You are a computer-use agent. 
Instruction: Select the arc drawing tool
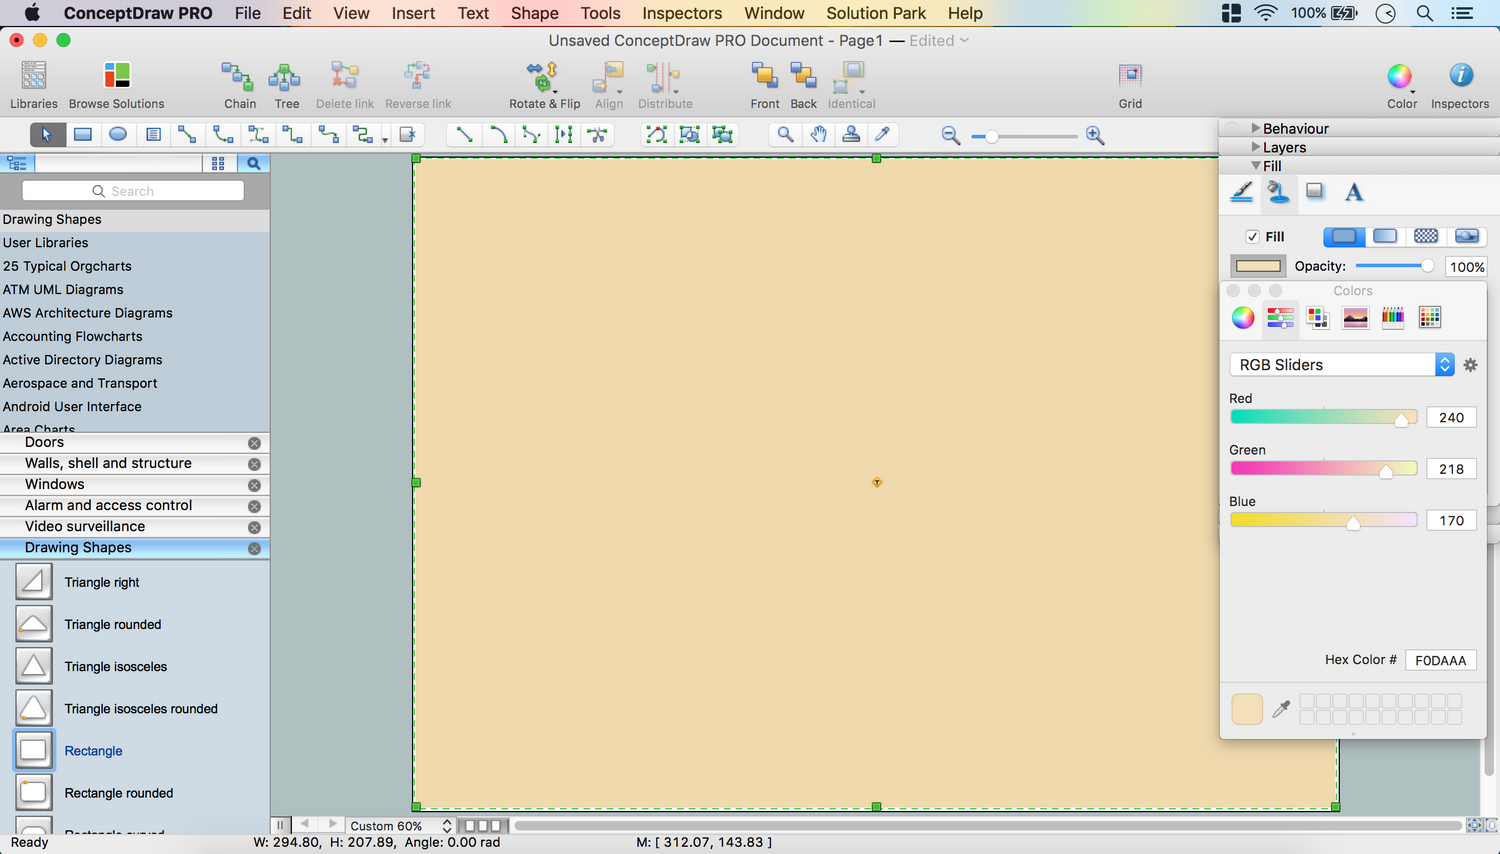498,134
